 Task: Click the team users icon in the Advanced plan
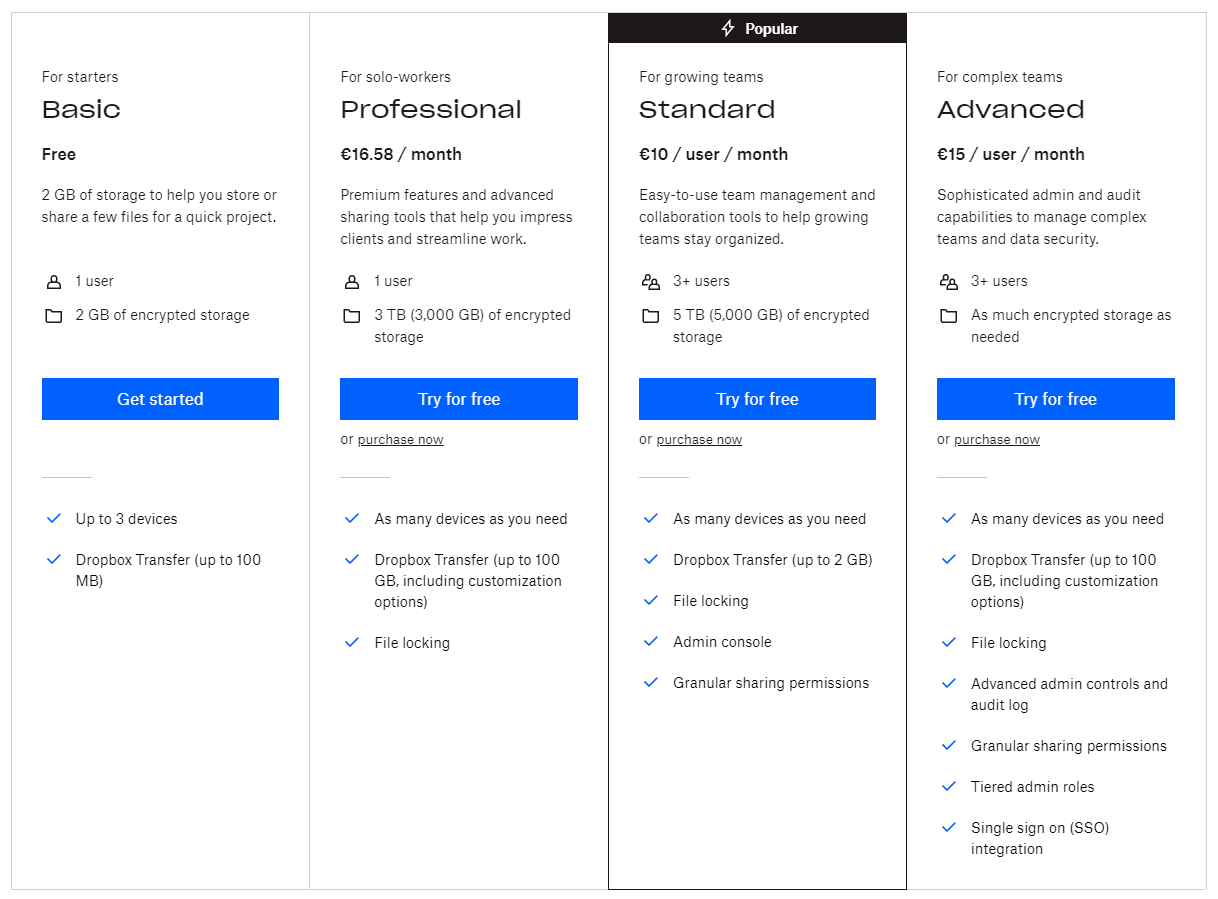pos(949,282)
